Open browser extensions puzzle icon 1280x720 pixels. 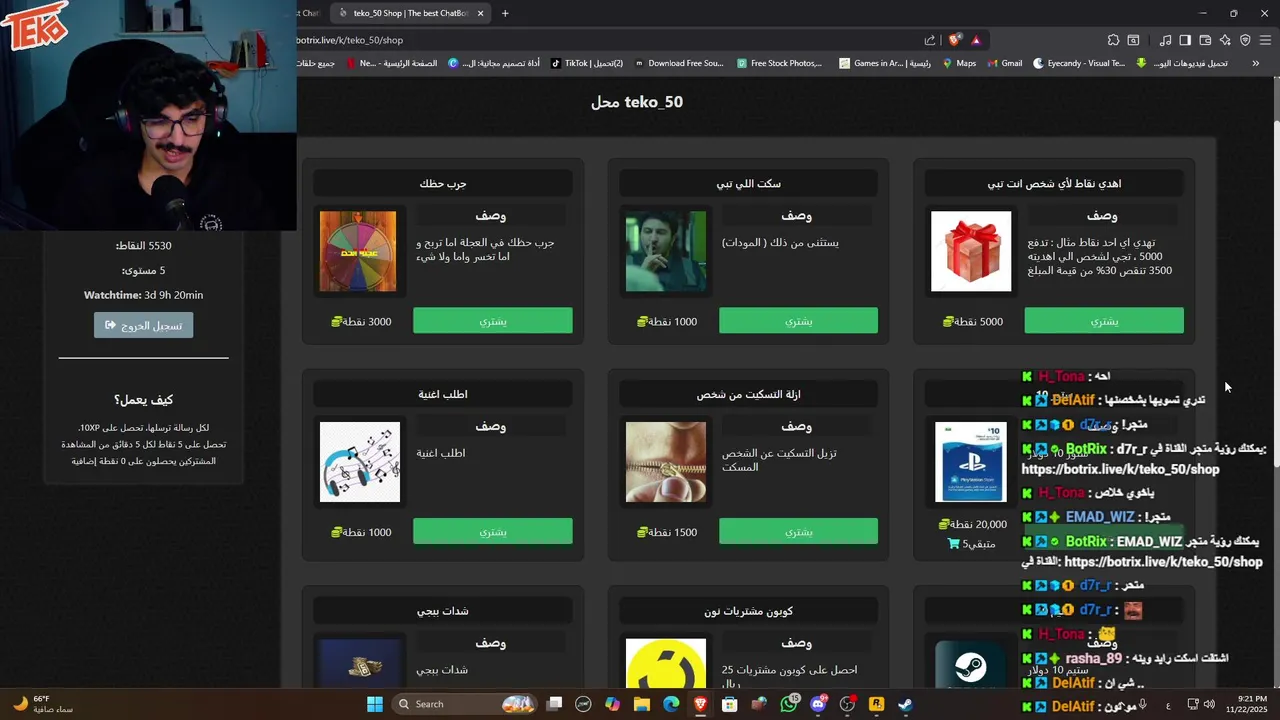tap(1113, 40)
